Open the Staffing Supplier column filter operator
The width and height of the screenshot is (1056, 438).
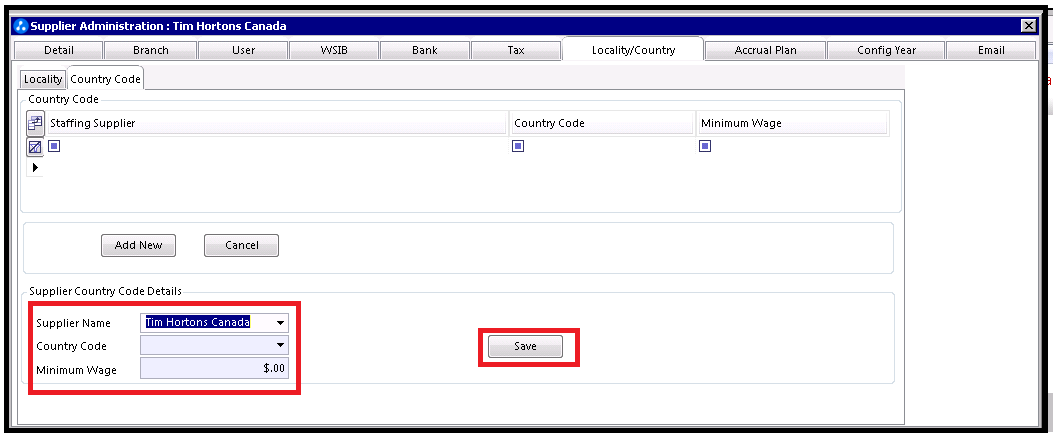[x=54, y=146]
